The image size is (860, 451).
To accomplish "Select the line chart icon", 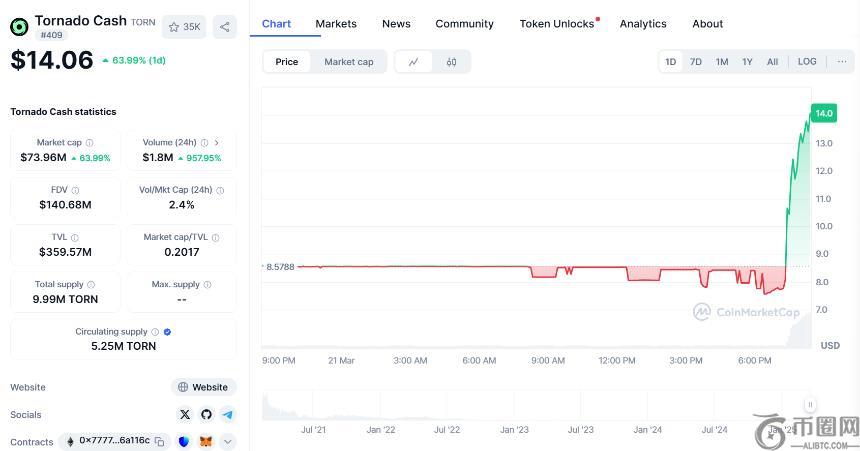I will pos(414,62).
